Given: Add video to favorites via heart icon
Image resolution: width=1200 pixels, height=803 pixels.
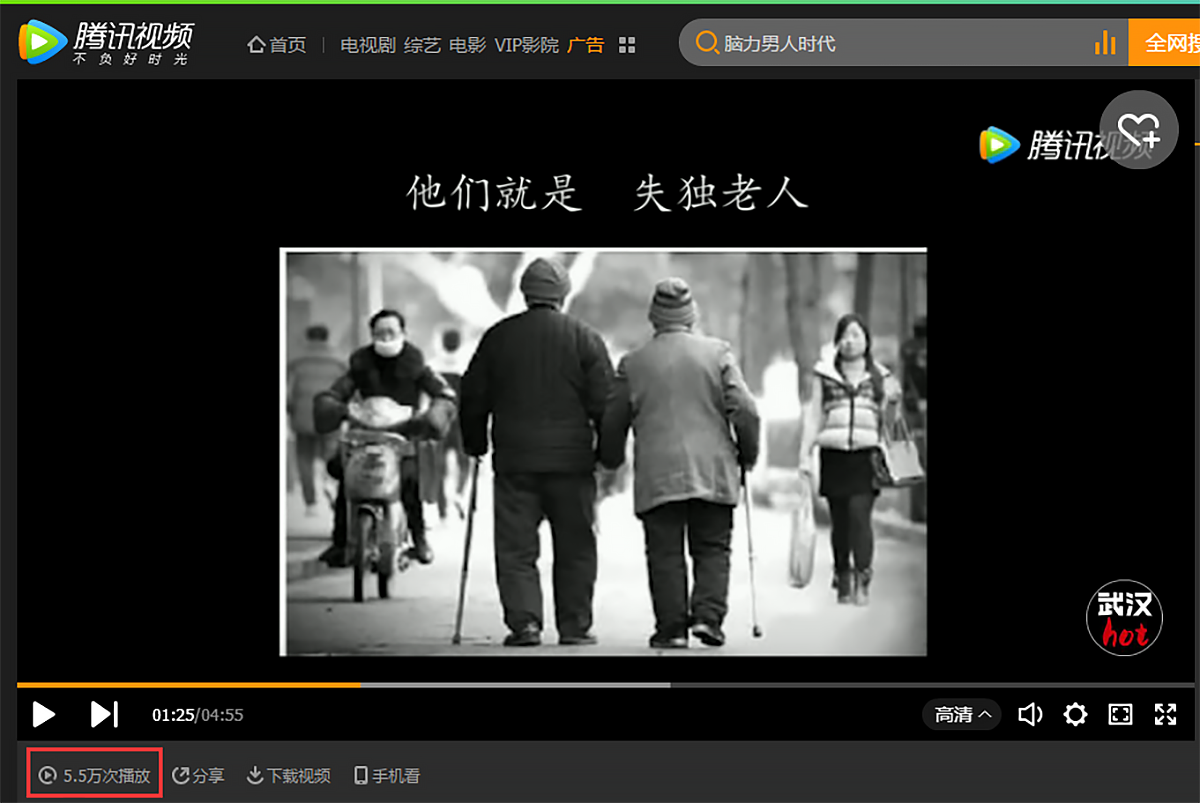Looking at the screenshot, I should click(1138, 129).
